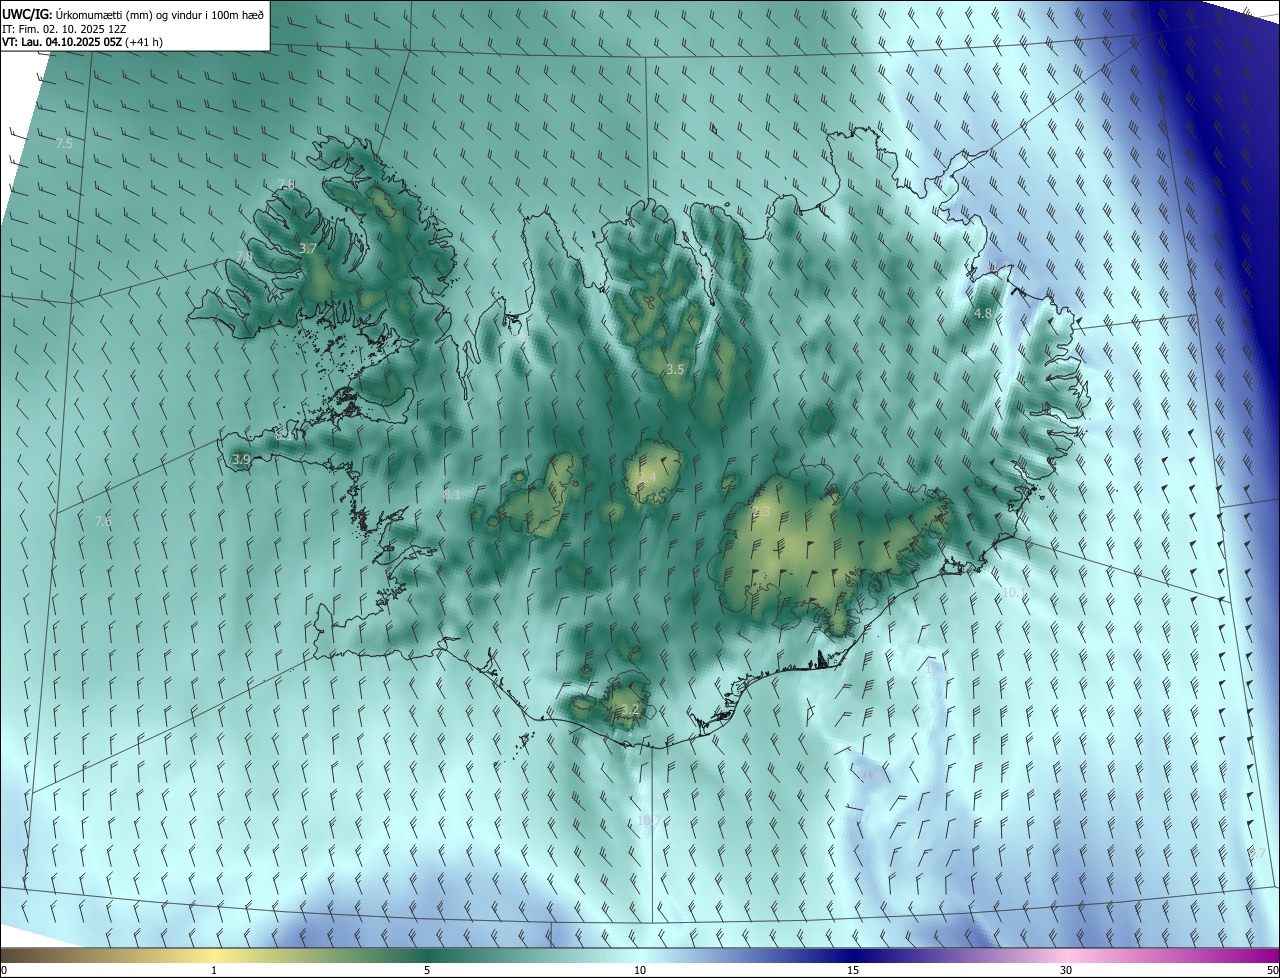Click the map value '7.6'
This screenshot has width=1280, height=978.
coord(103,522)
